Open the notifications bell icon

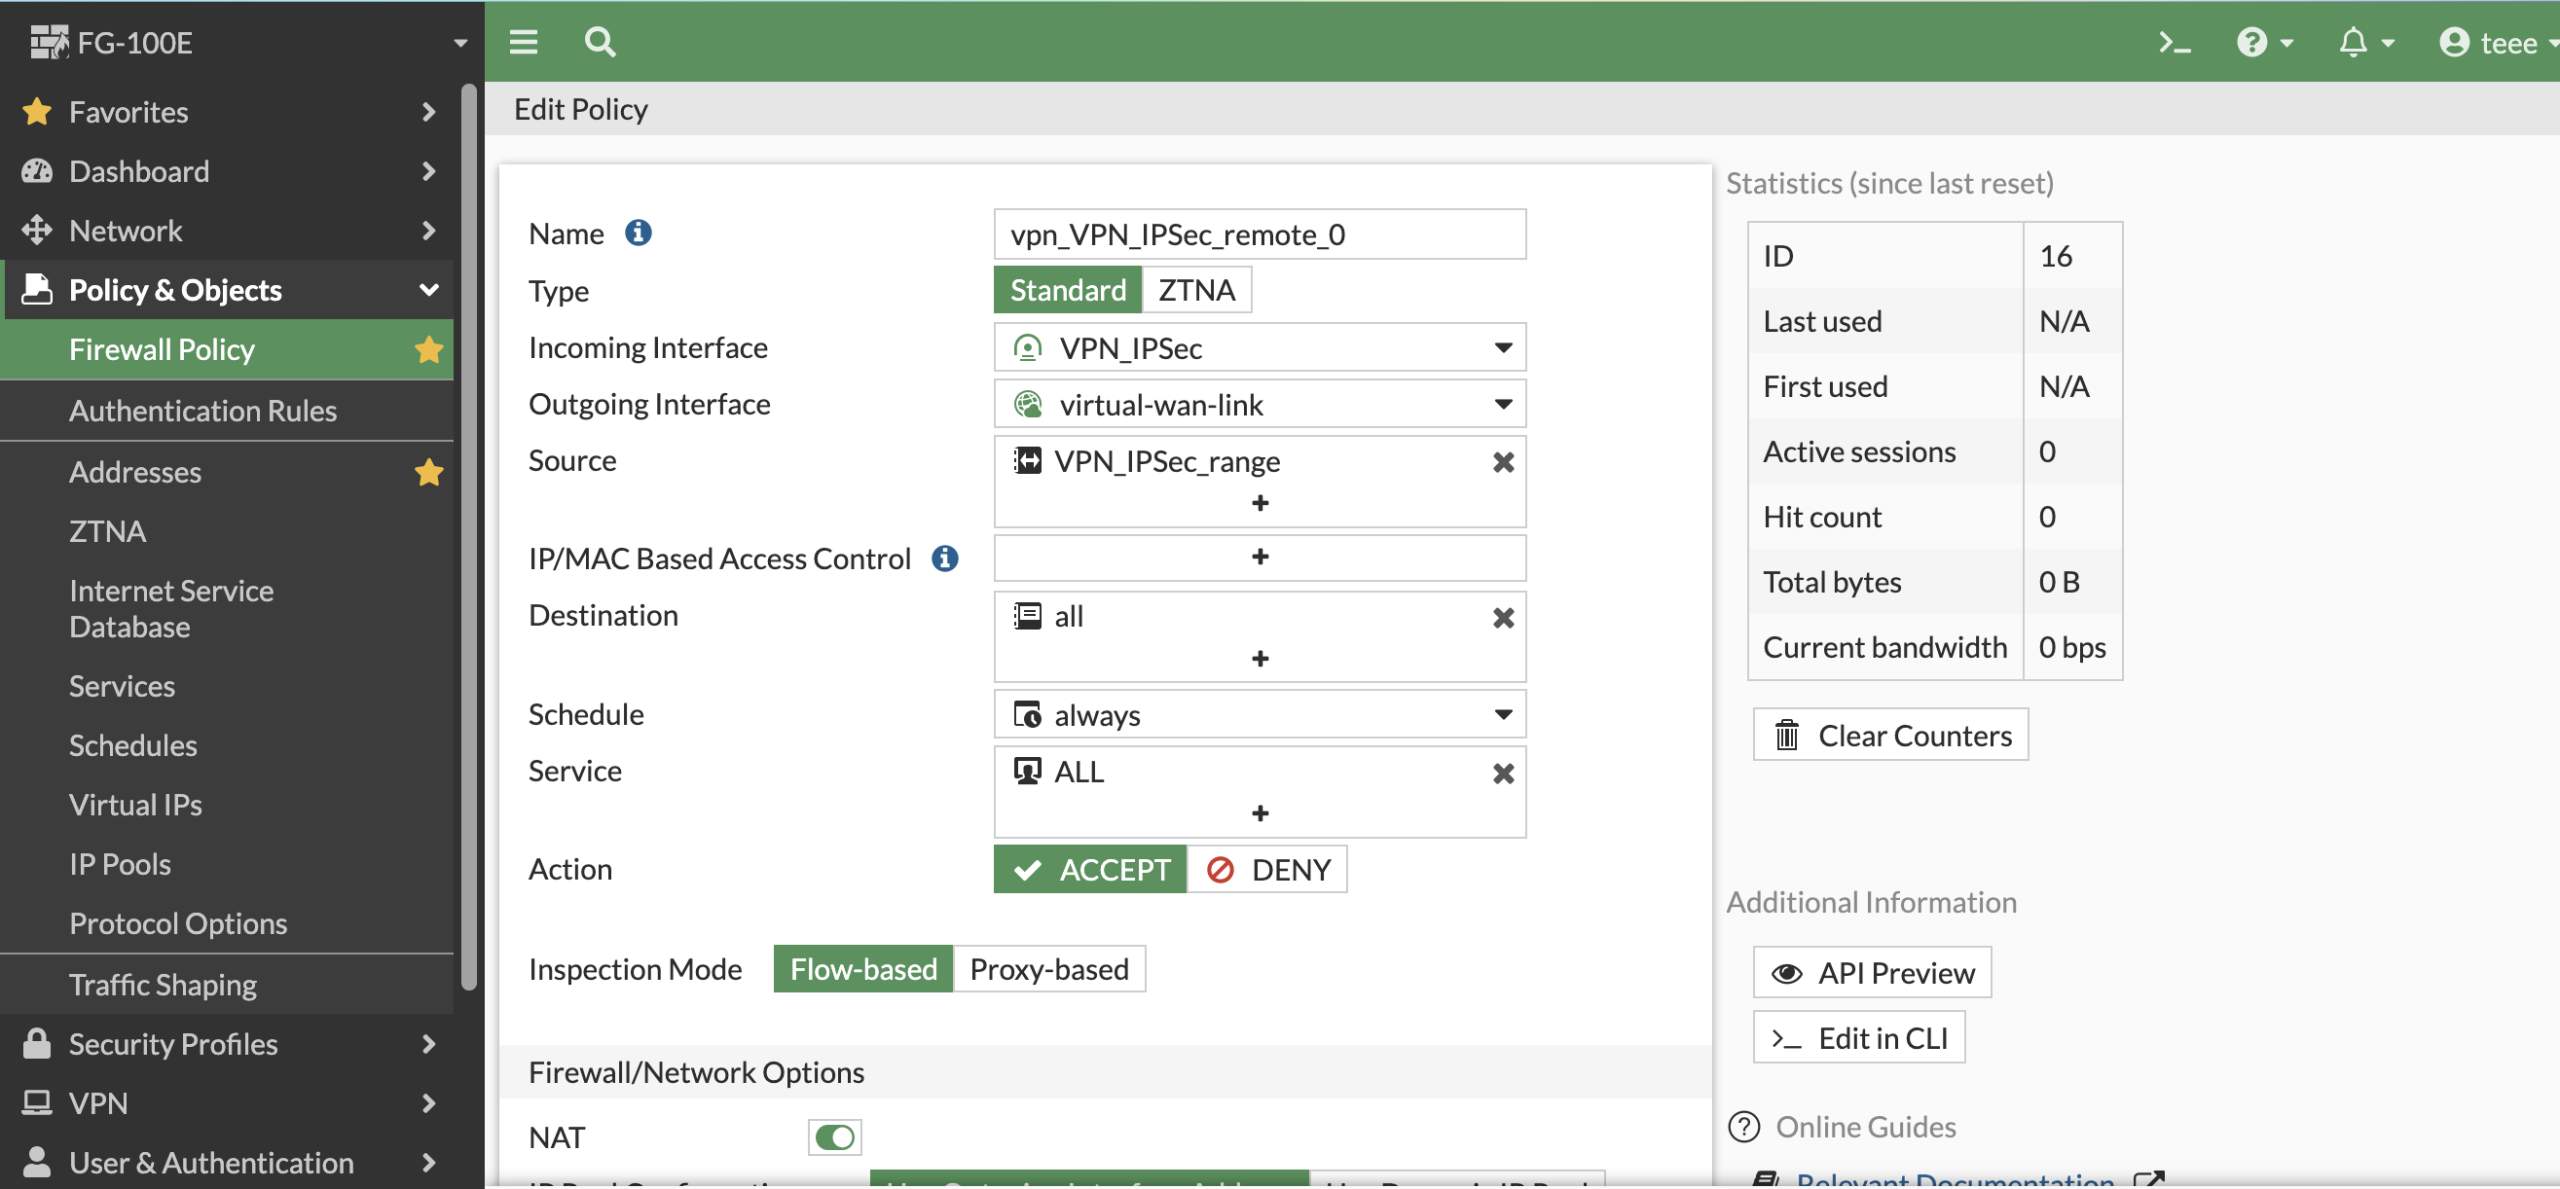point(2354,43)
